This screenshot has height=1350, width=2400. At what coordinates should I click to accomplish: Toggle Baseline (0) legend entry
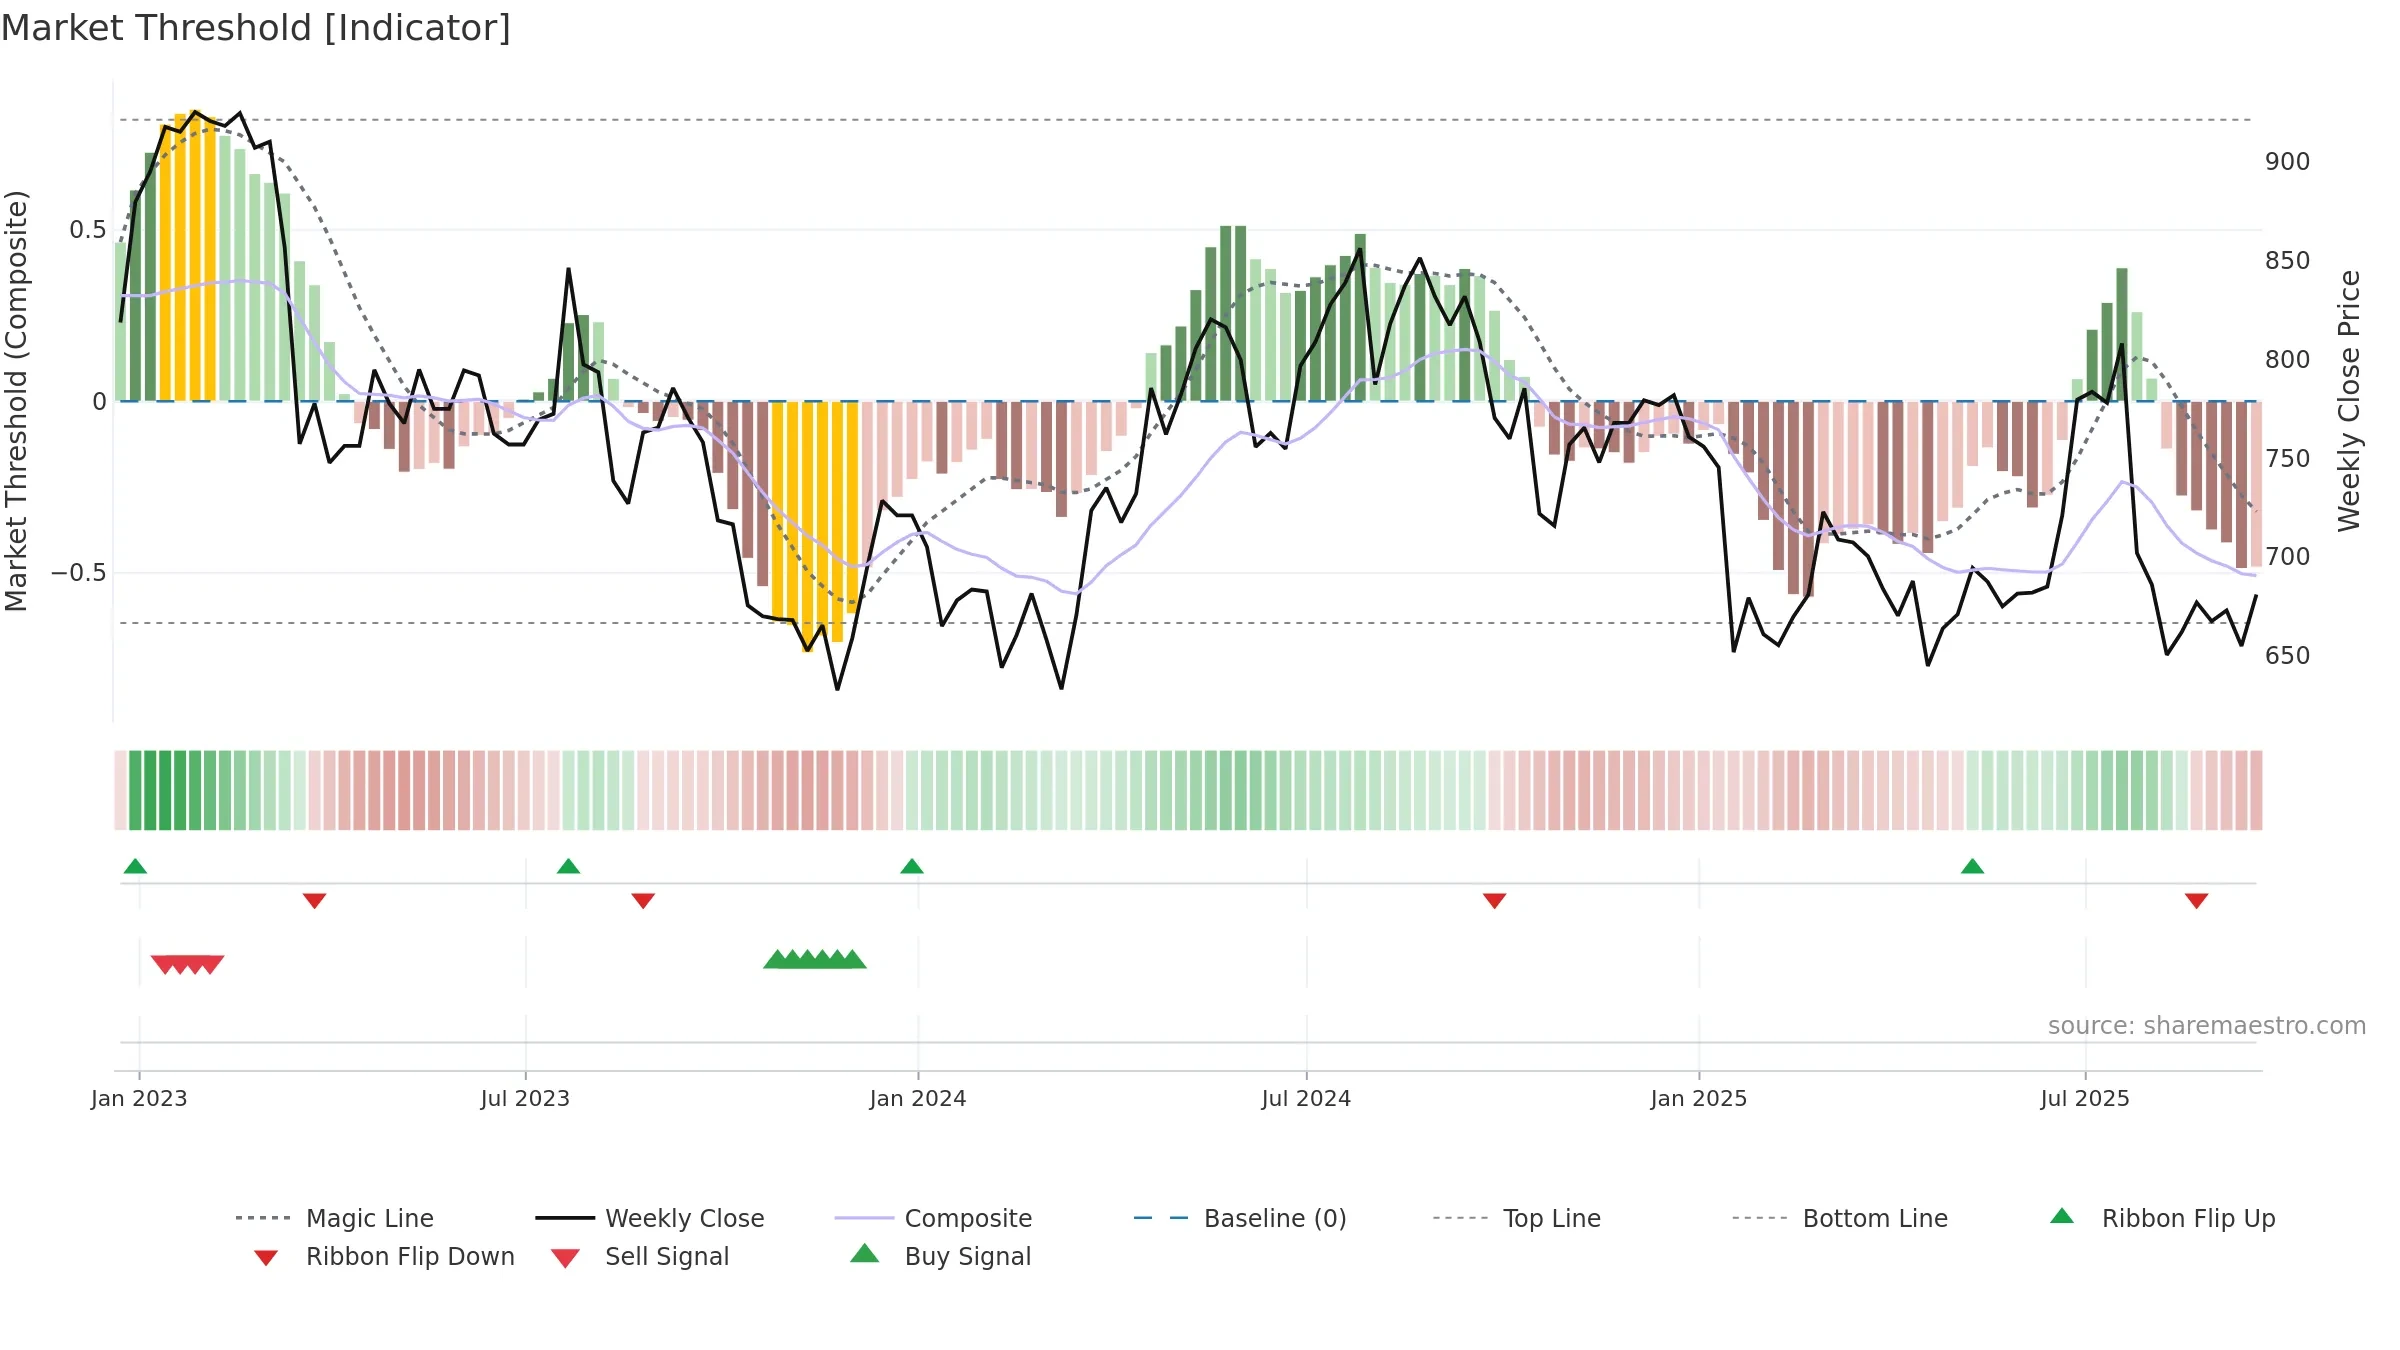1241,1218
